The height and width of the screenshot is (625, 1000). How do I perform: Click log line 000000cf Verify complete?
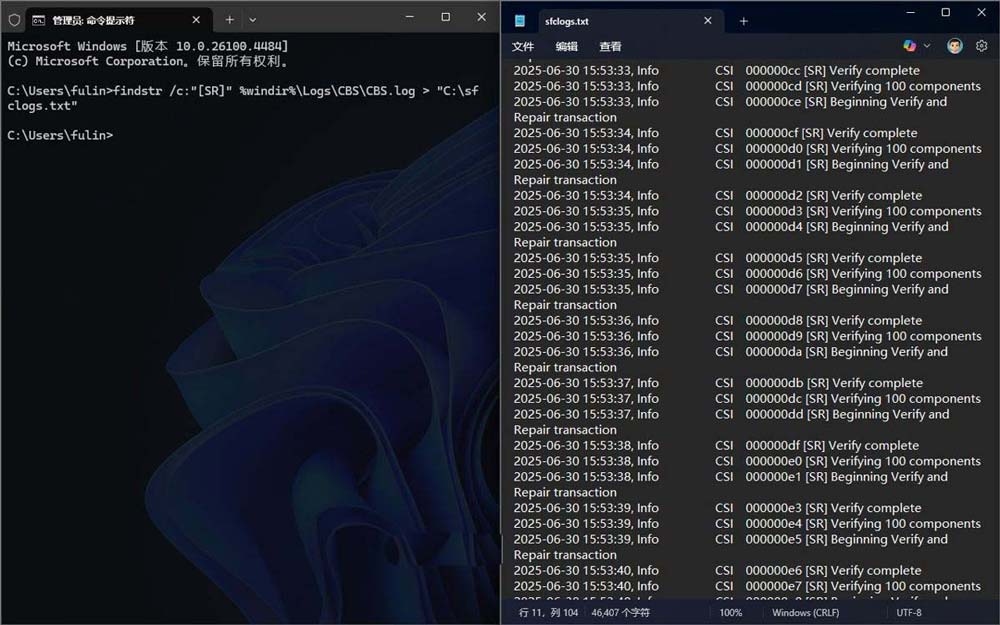coord(716,133)
